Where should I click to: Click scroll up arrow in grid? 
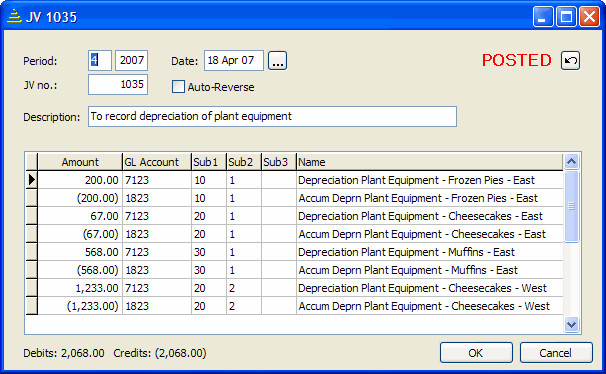click(x=572, y=161)
